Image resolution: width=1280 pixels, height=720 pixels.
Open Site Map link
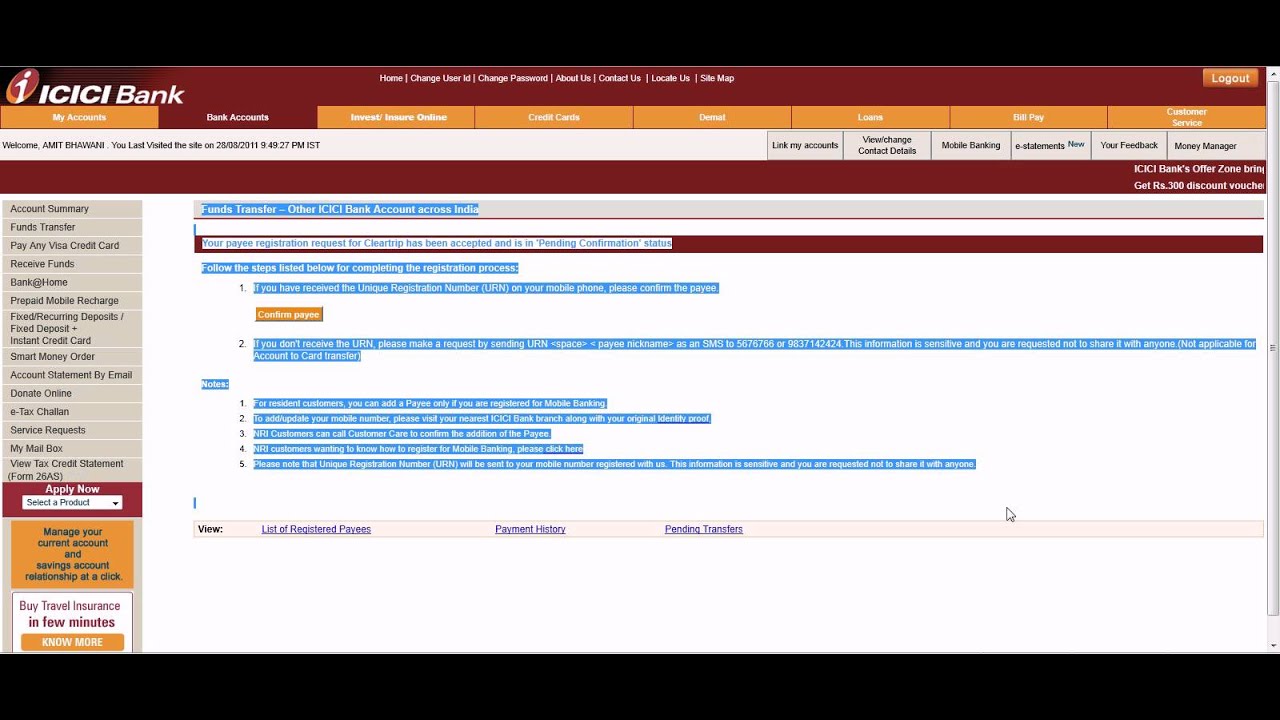coord(717,78)
